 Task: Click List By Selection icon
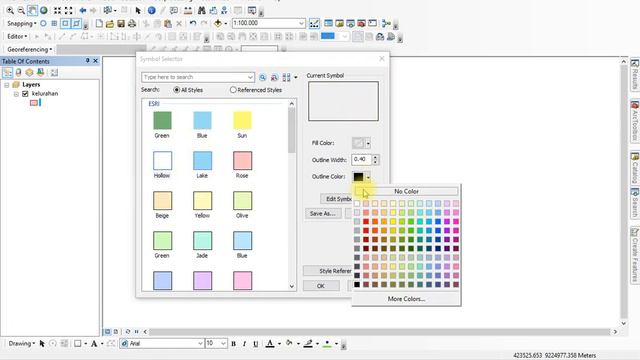[x=40, y=73]
